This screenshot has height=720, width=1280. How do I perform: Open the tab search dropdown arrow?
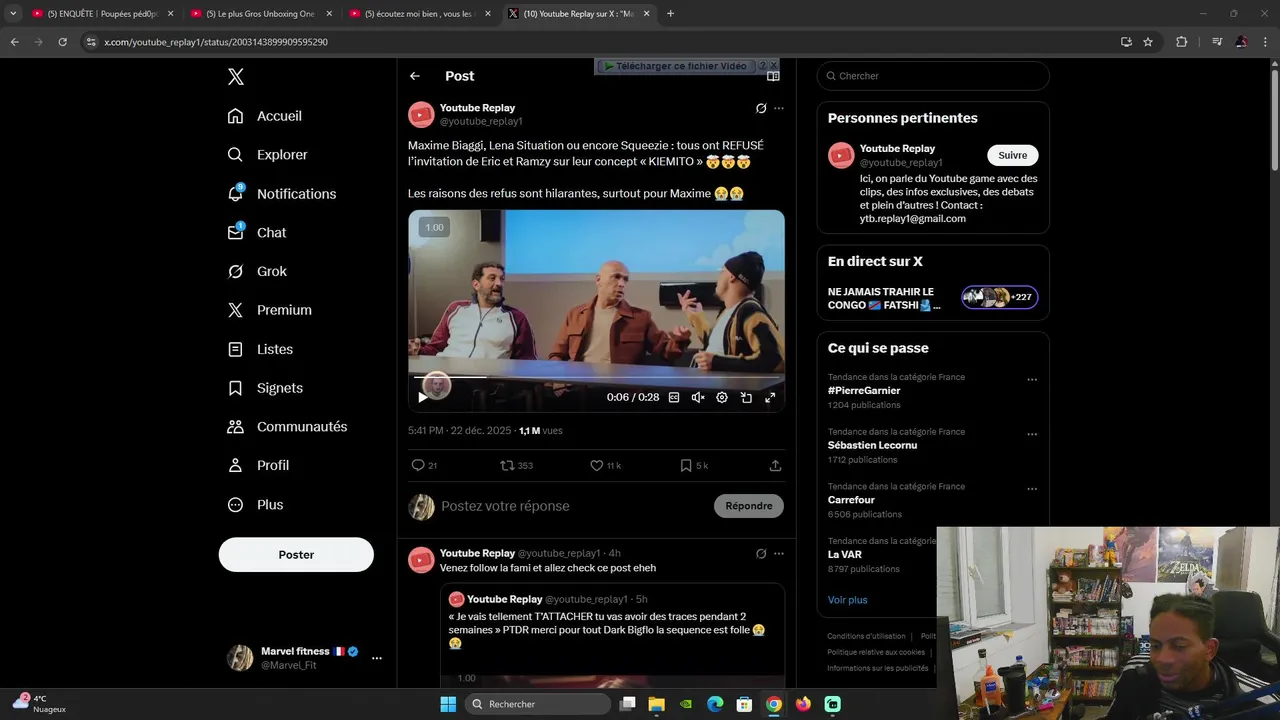click(12, 14)
